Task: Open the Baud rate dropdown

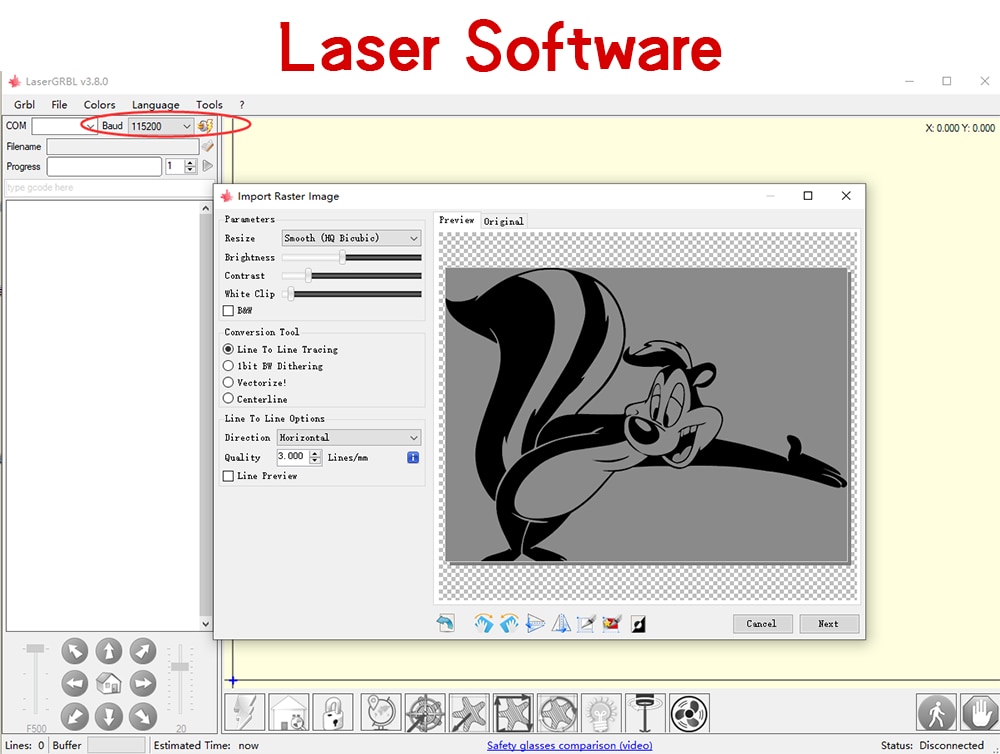Action: pos(161,126)
